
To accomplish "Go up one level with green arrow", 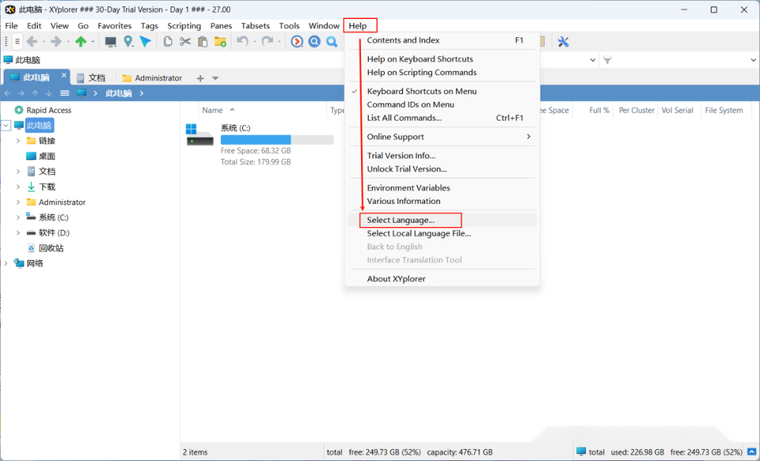I will (x=81, y=42).
